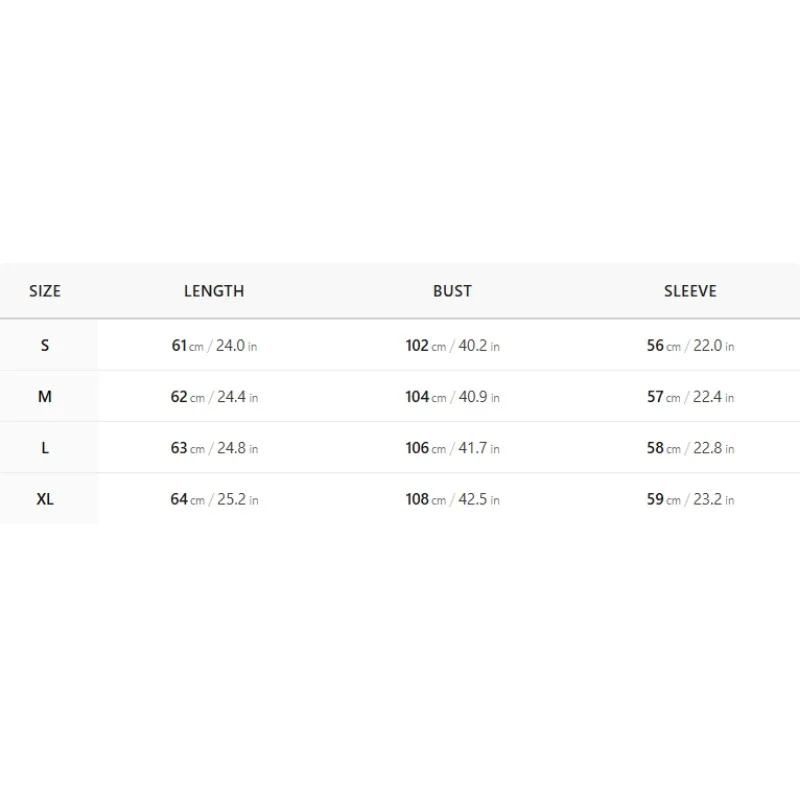Click the 57 cm / 22.4 in cell
The height and width of the screenshot is (800, 800).
[x=690, y=396]
